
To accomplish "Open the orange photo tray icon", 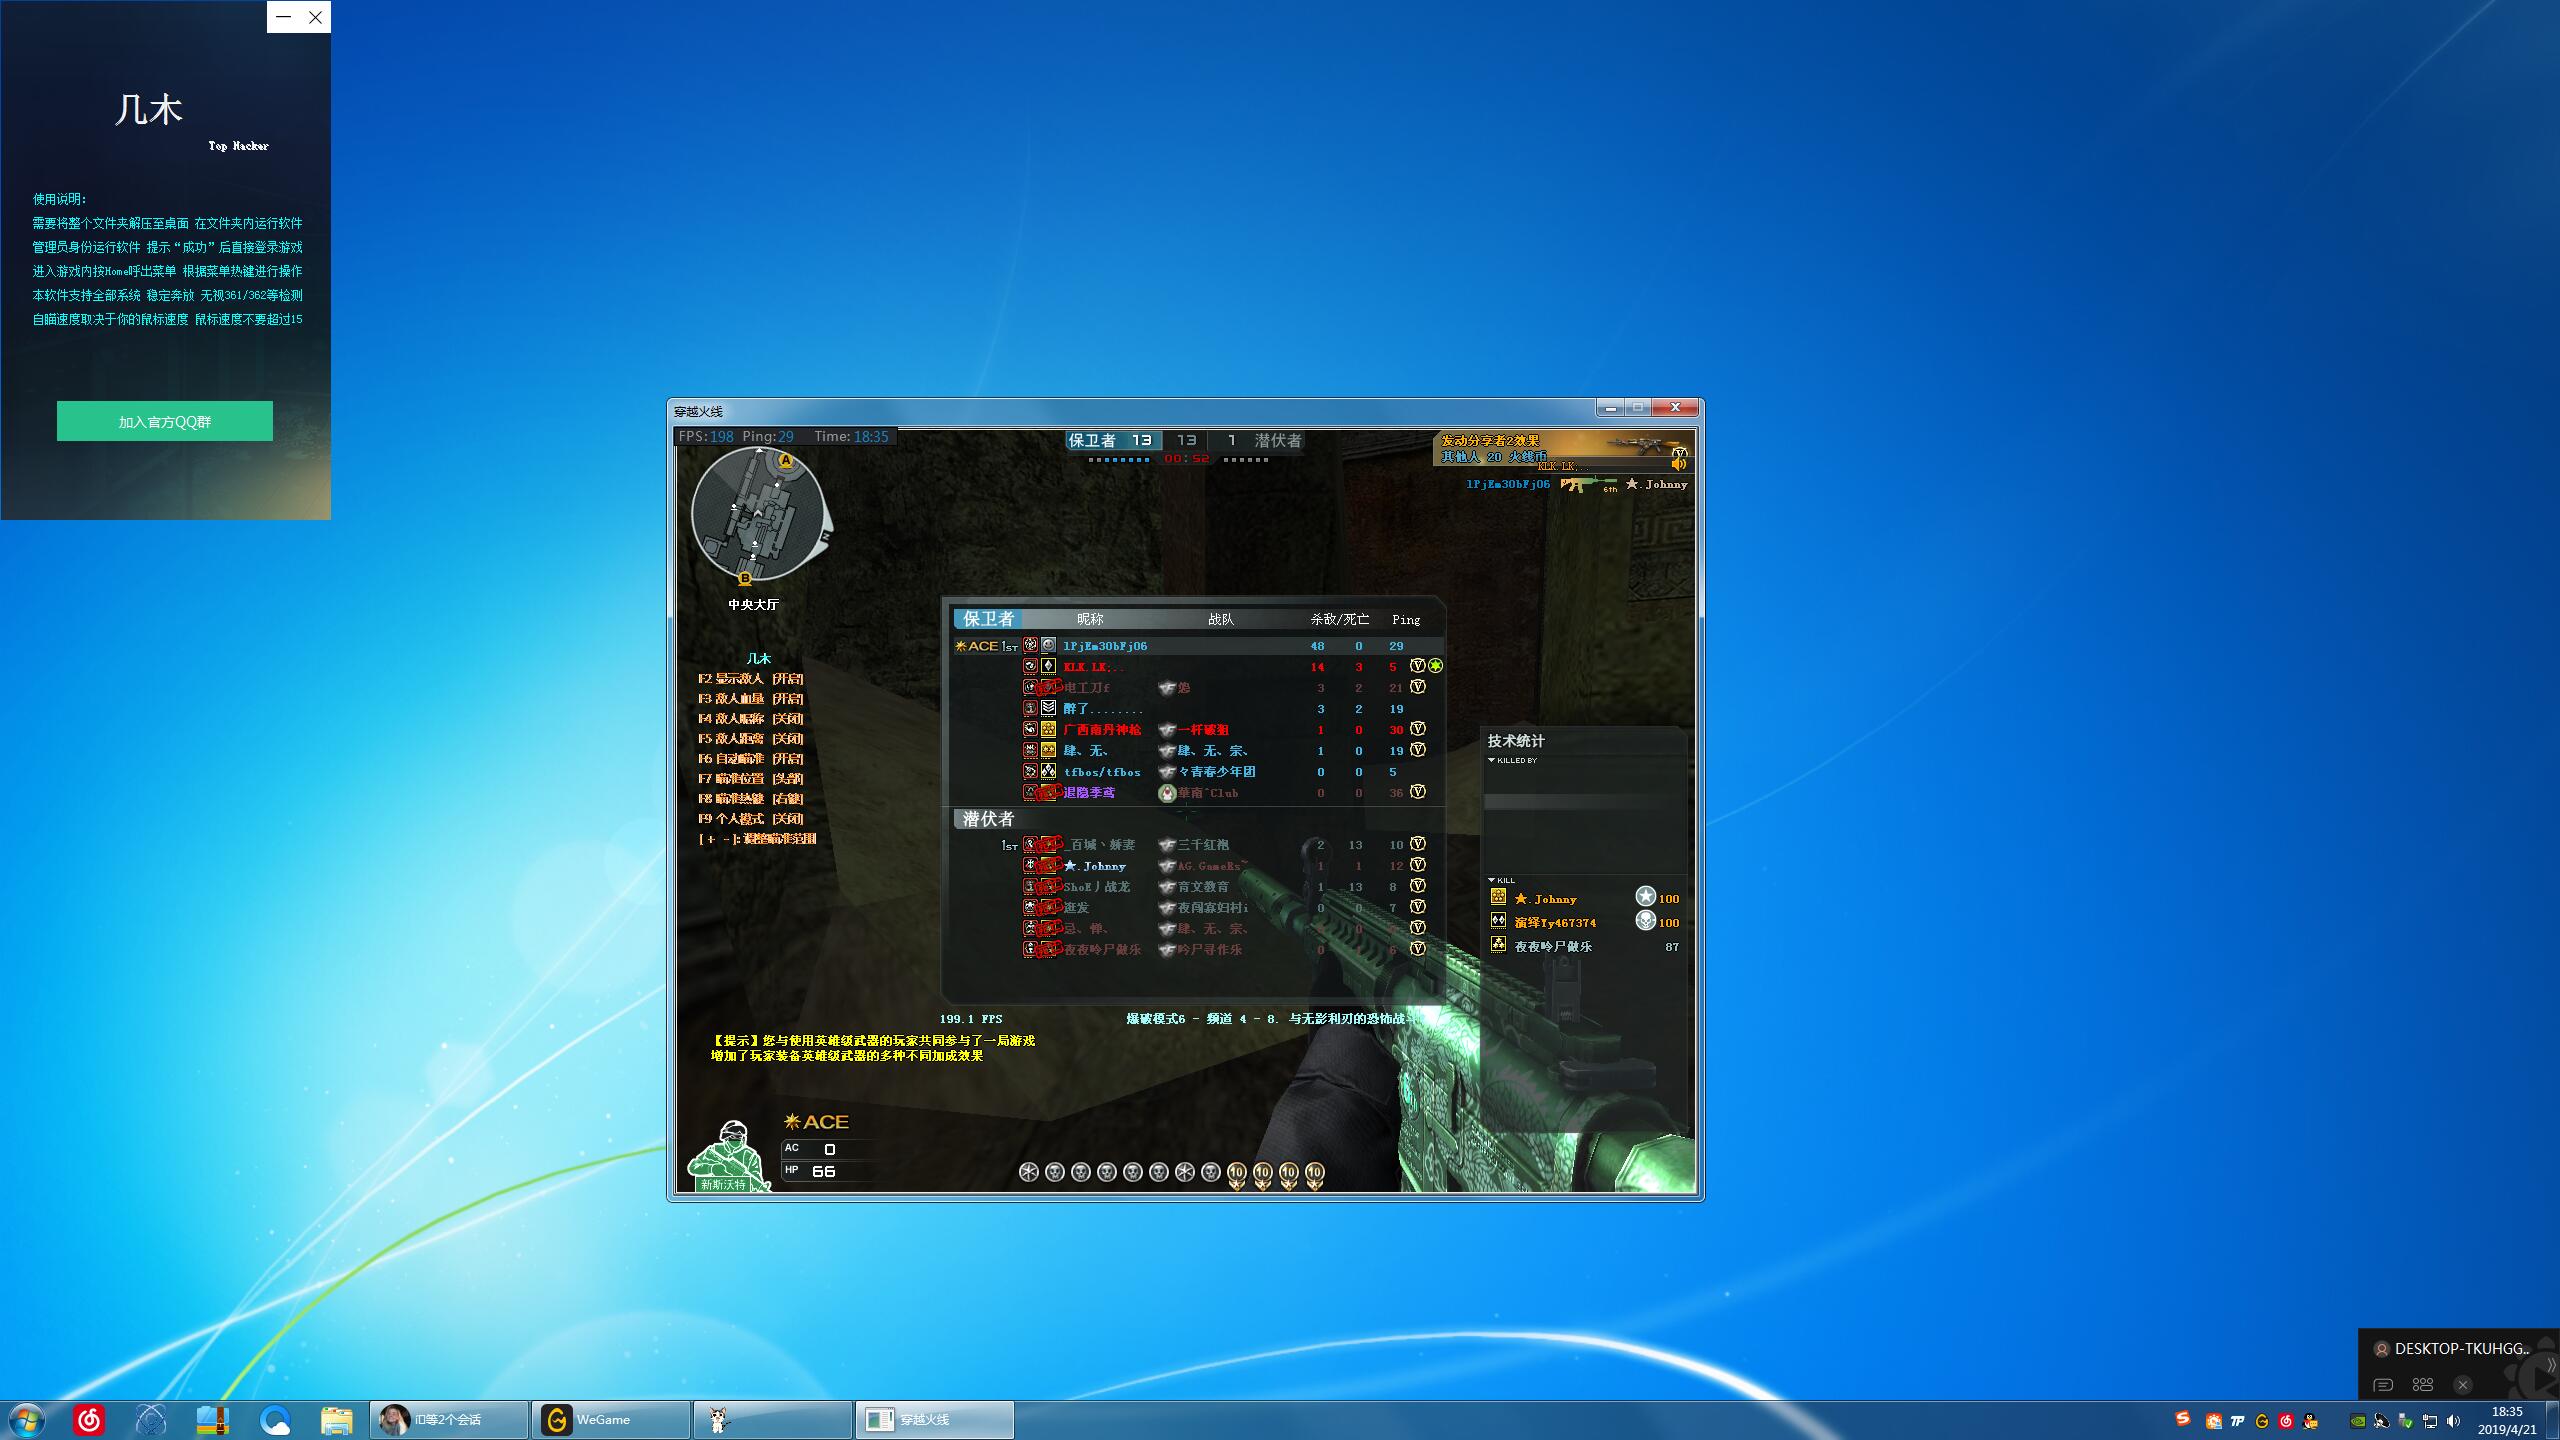I will click(x=2214, y=1421).
